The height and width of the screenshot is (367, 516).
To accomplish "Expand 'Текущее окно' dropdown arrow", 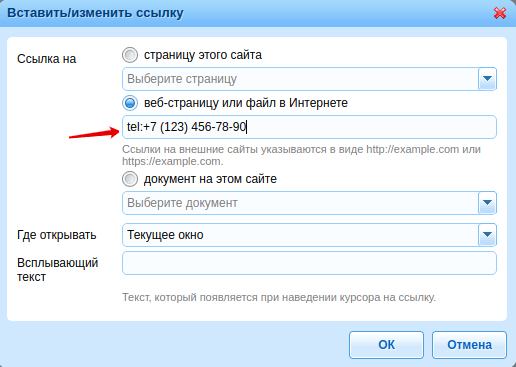I will tap(487, 235).
